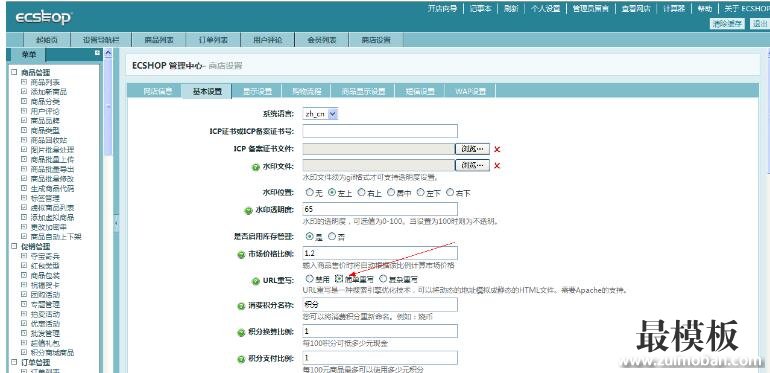Select 左下 watermark position
The image size is (770, 373).
point(420,192)
